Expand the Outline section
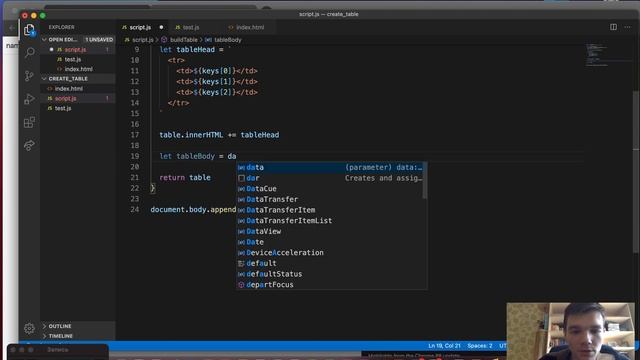The height and width of the screenshot is (360, 640). click(60, 326)
